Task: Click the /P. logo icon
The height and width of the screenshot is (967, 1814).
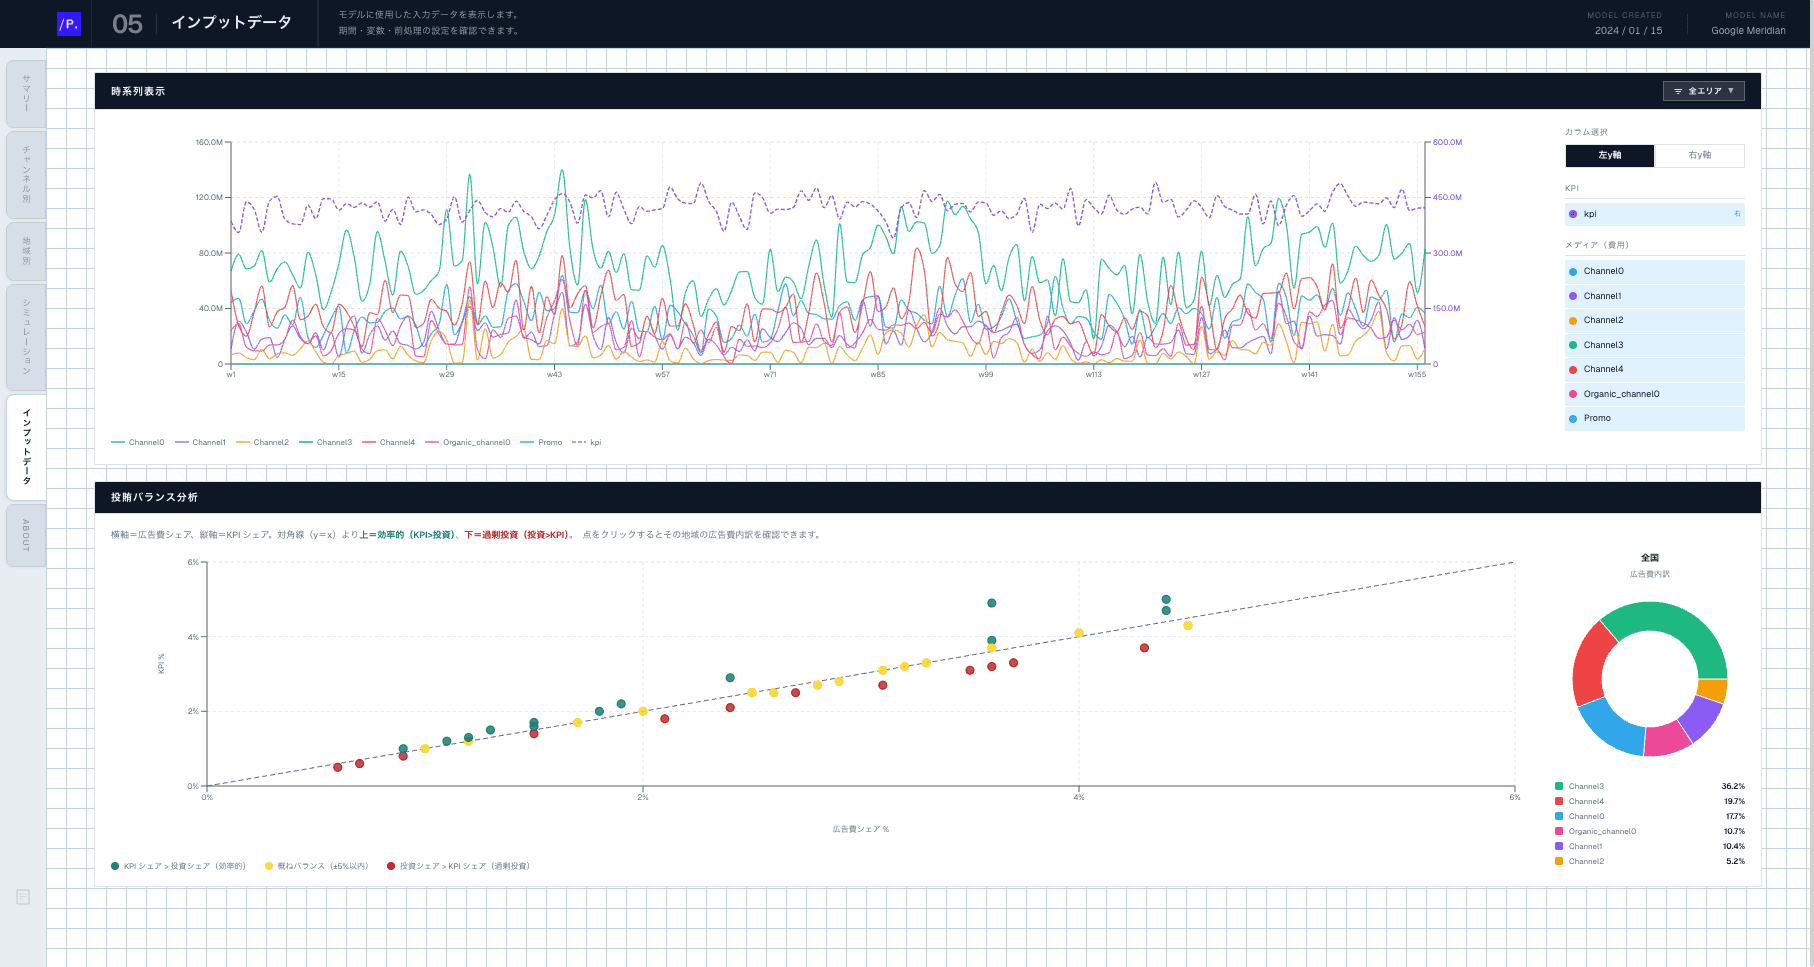Action: point(69,24)
